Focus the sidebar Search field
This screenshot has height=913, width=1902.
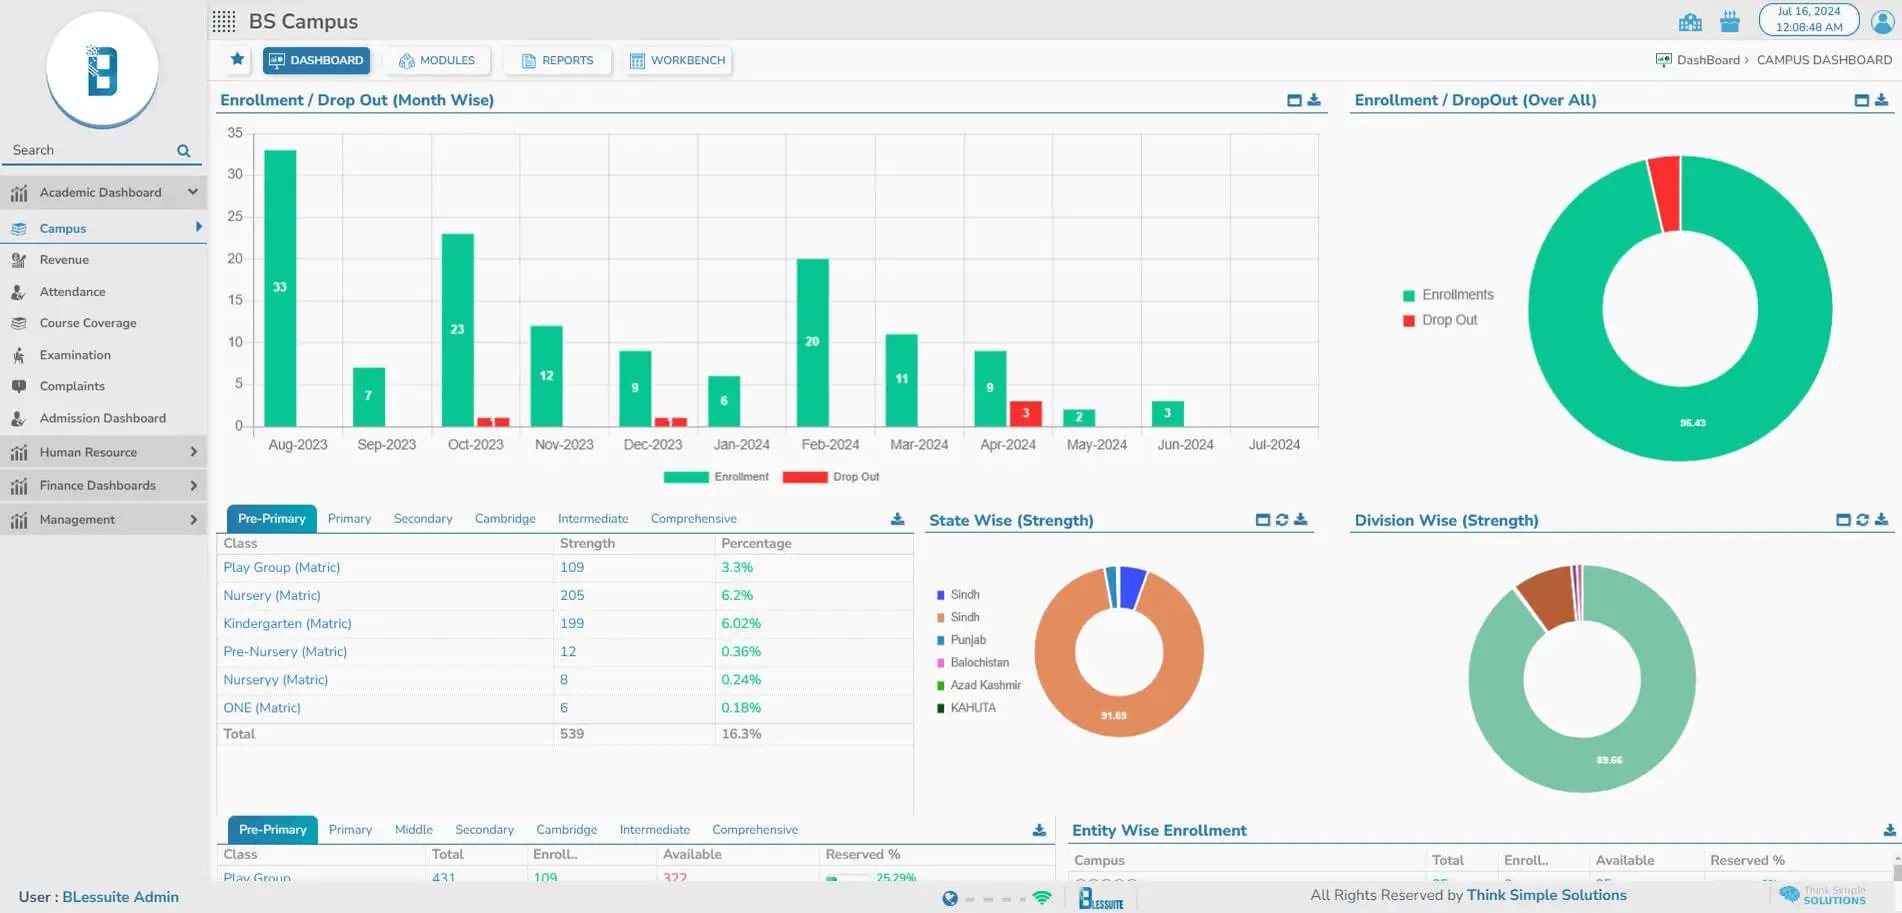pos(90,151)
